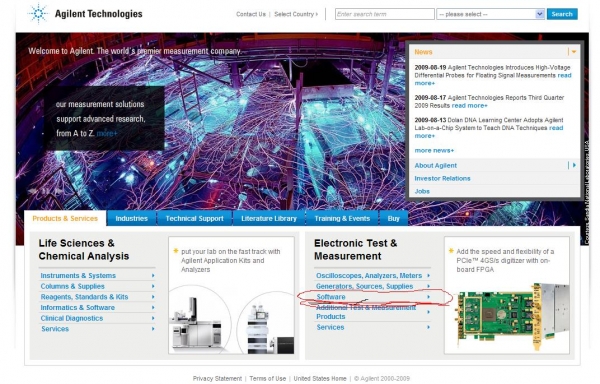Viewport: 600px width, 384px height.
Task: Open the Privacy Statement link
Action: click(x=217, y=378)
